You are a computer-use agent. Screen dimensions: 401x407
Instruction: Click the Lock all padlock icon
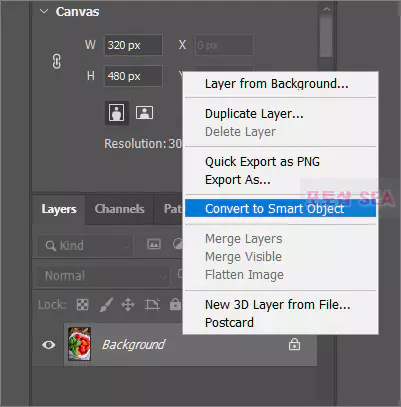(x=175, y=304)
